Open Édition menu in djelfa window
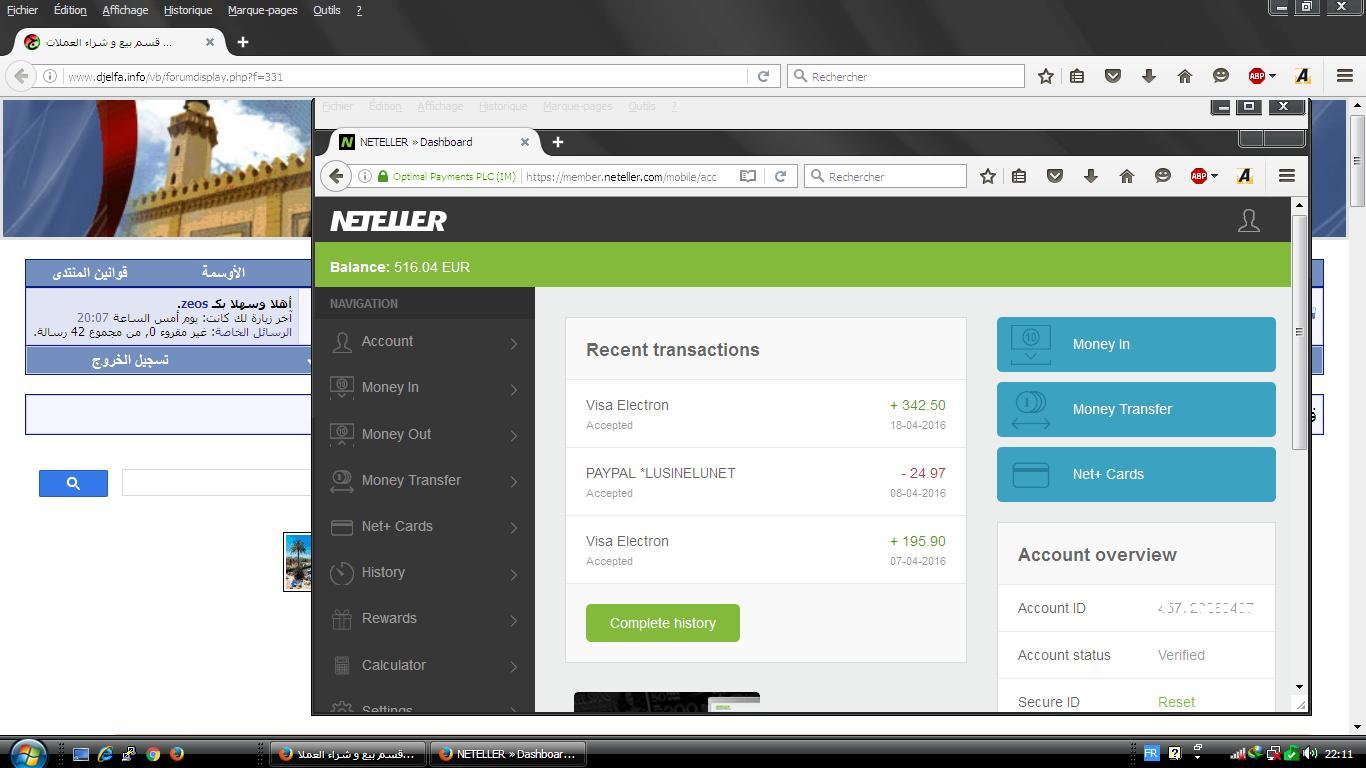Image resolution: width=1366 pixels, height=768 pixels. click(70, 10)
